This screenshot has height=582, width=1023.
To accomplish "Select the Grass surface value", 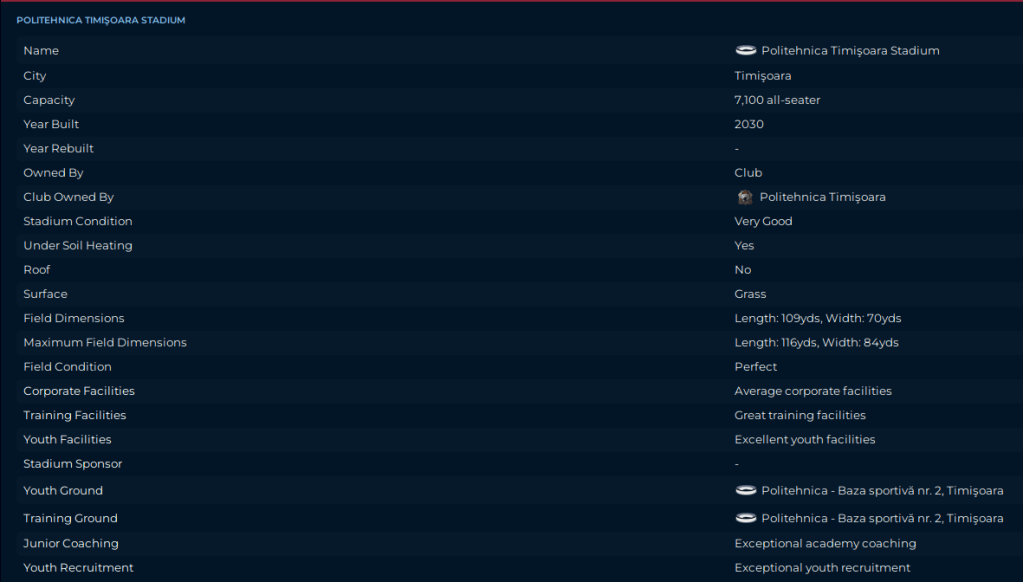I will tap(750, 294).
